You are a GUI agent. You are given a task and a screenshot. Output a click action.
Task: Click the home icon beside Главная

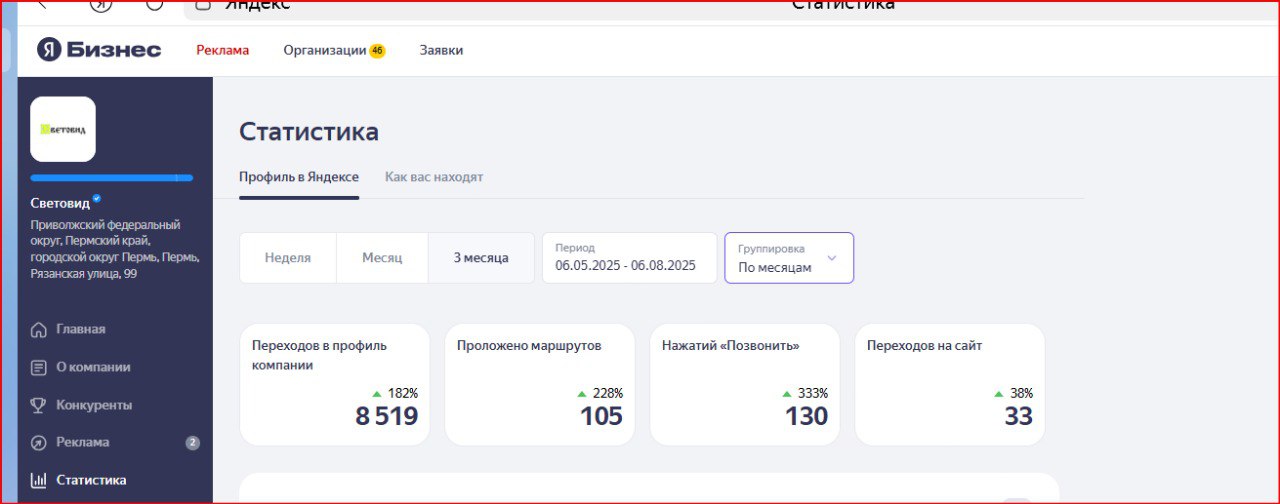(x=39, y=329)
